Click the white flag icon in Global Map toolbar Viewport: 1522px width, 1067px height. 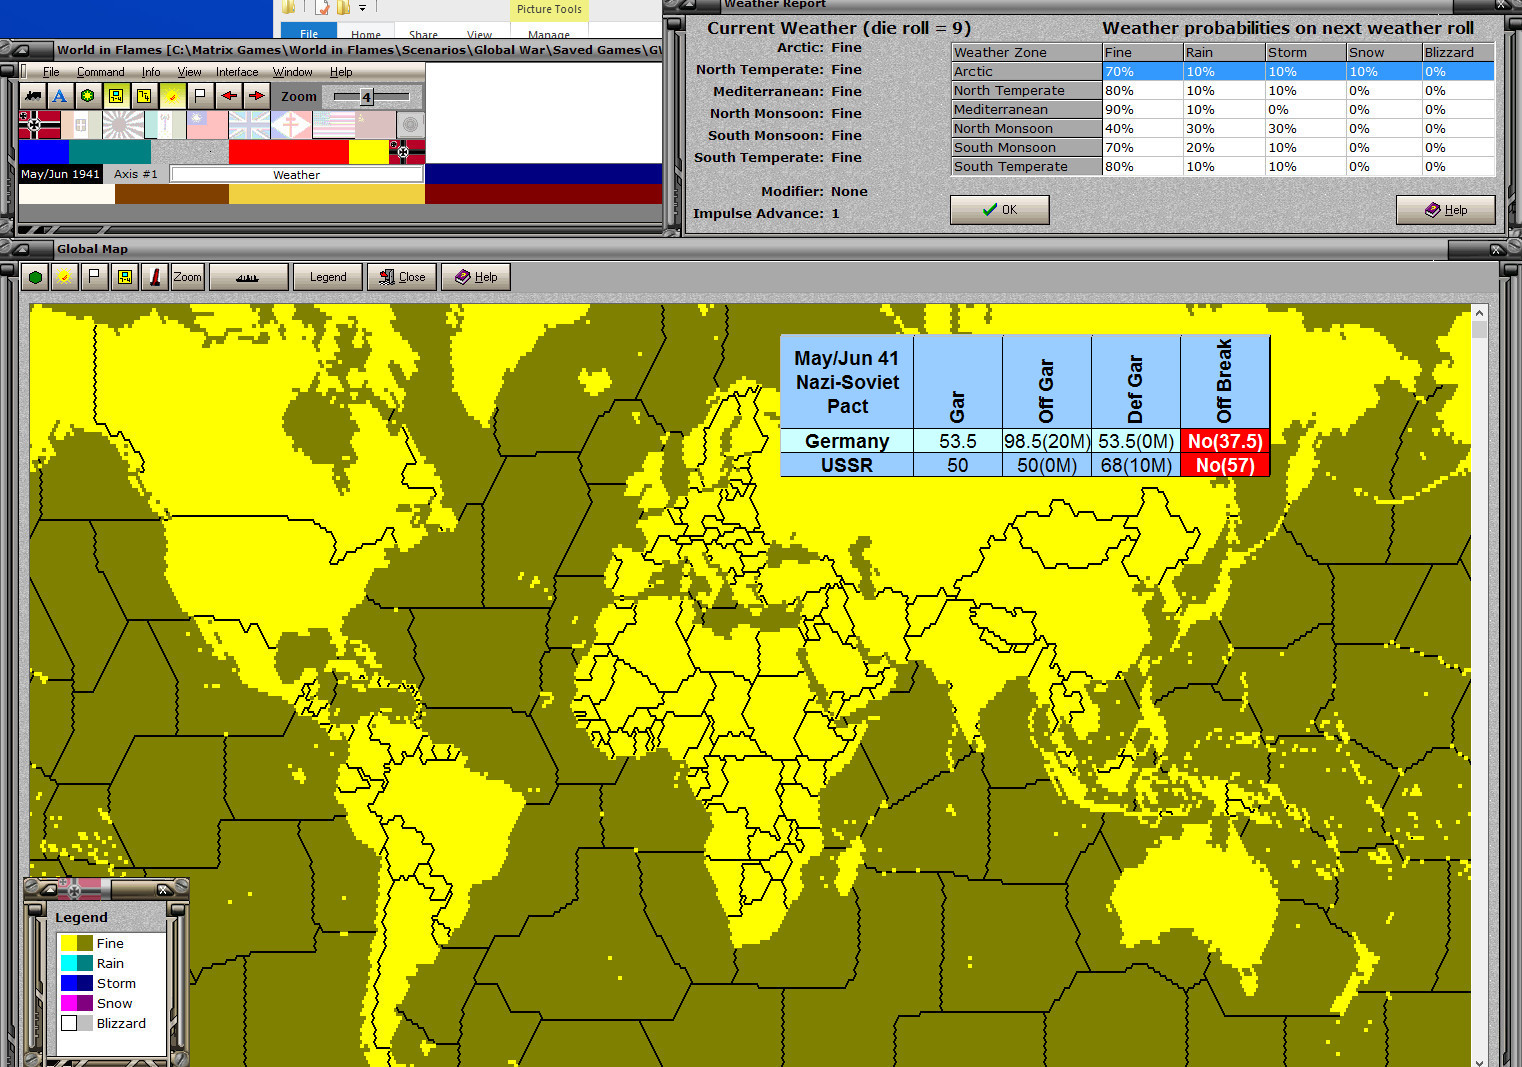pyautogui.click(x=94, y=277)
